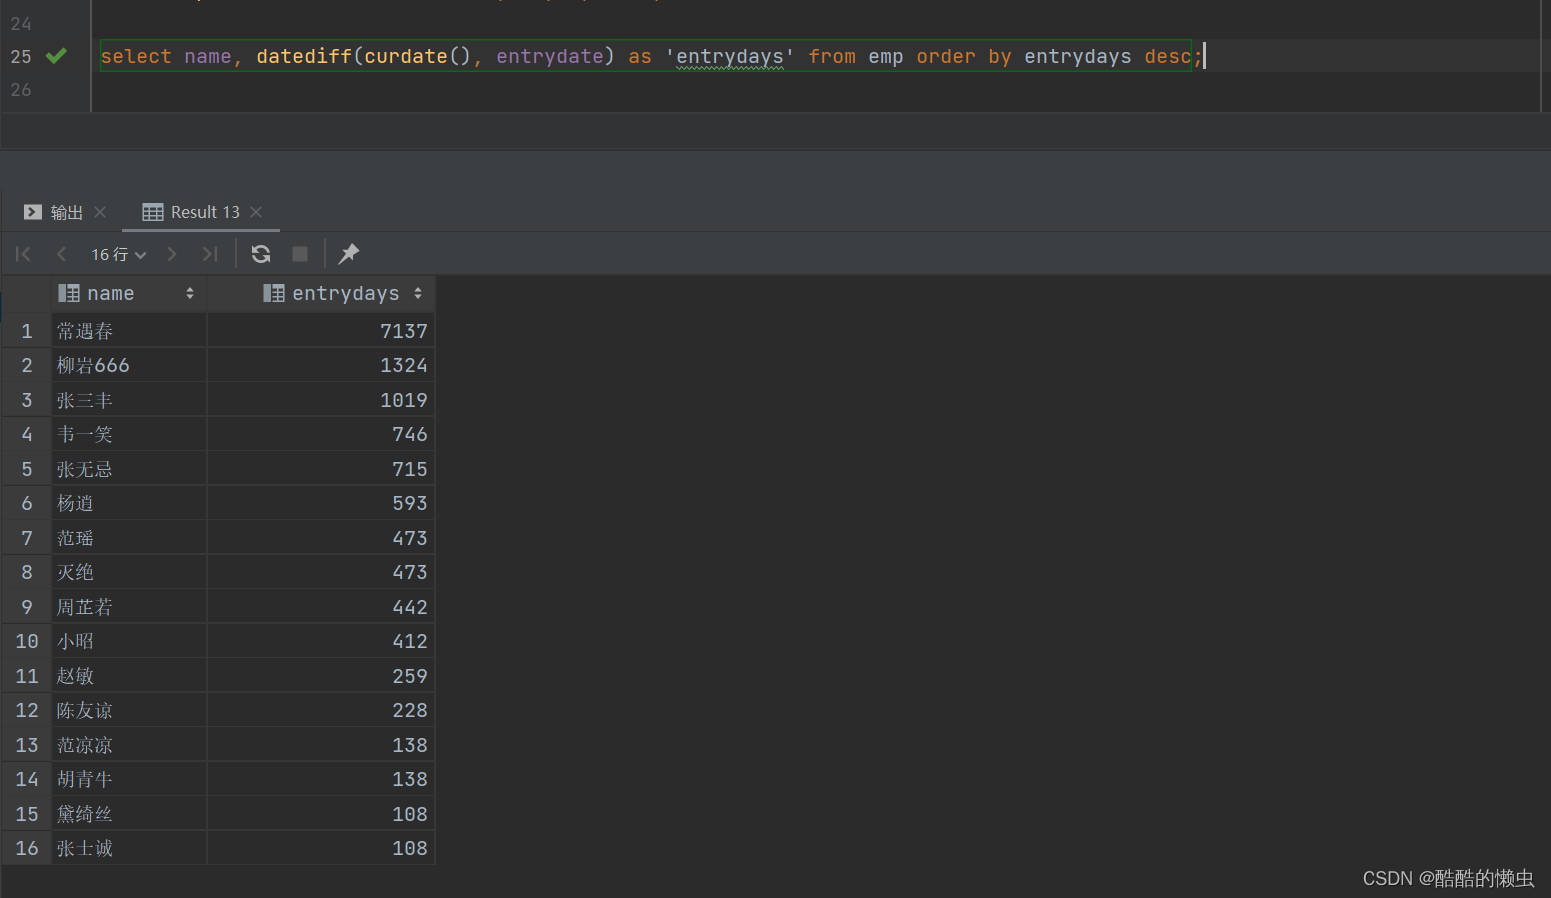The image size is (1551, 898).
Task: Select cell 赵敏 in name column
Action: pyautogui.click(x=129, y=676)
